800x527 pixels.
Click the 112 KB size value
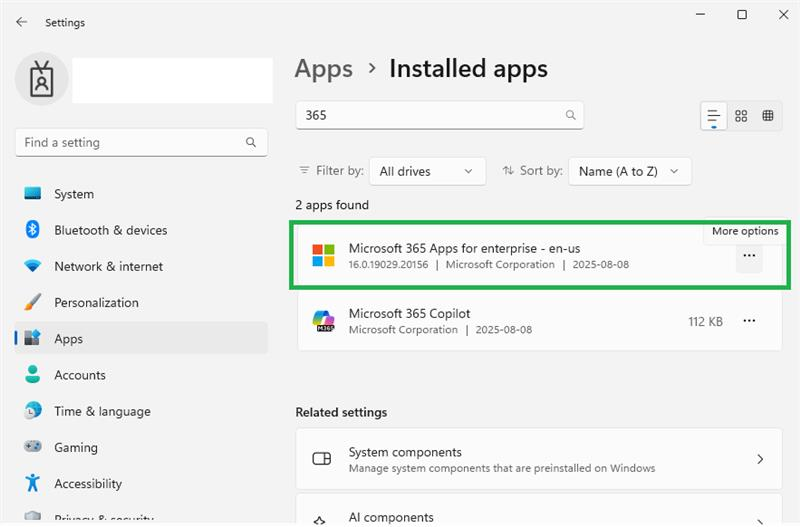[705, 321]
